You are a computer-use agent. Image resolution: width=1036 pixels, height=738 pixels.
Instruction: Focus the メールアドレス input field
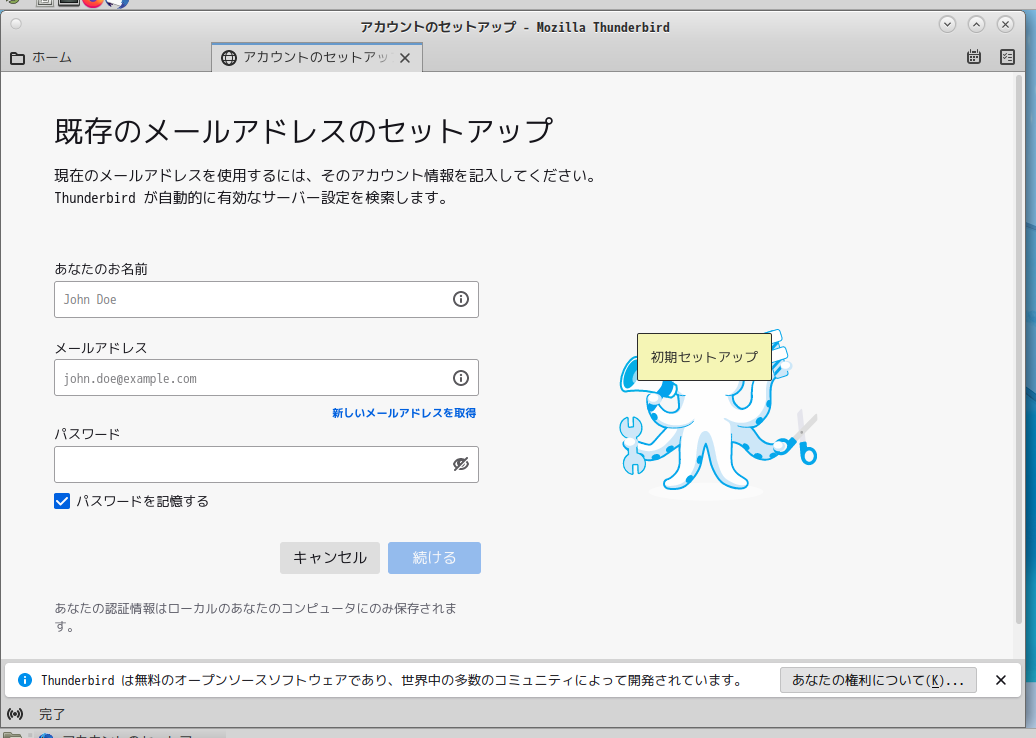(x=266, y=378)
